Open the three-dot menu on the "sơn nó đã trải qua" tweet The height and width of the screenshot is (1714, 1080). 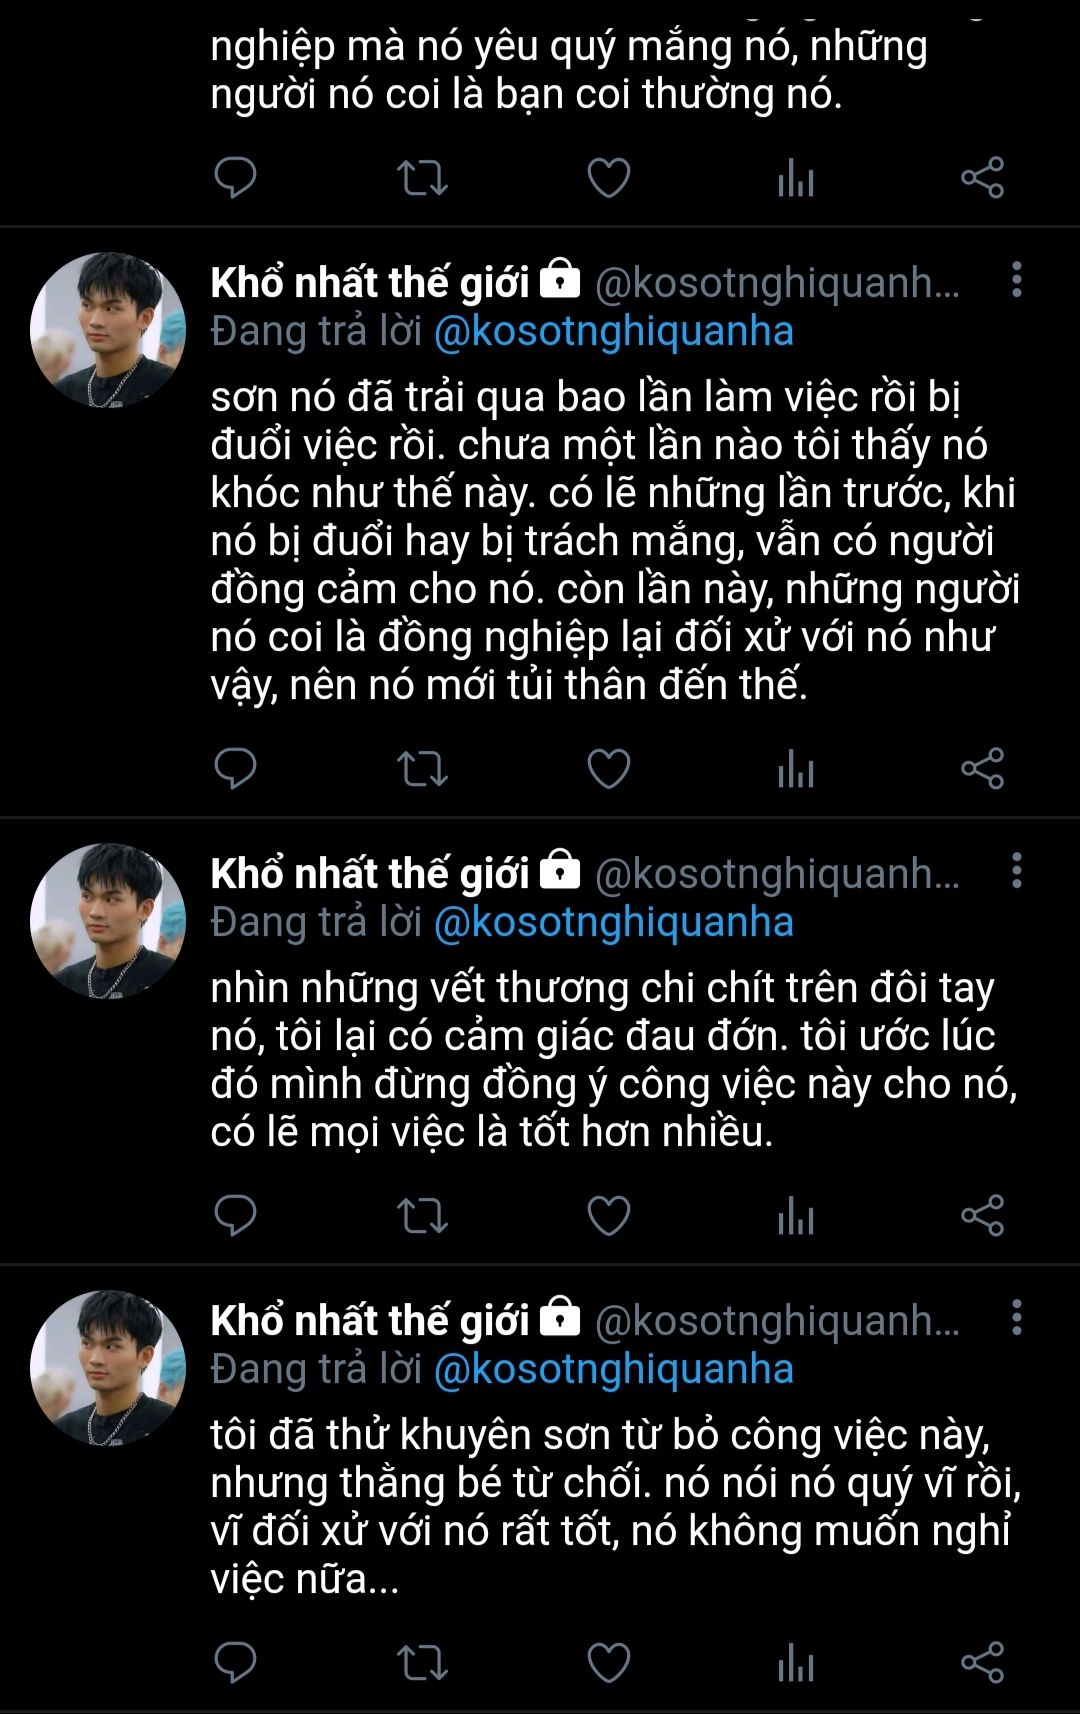[x=1016, y=281]
